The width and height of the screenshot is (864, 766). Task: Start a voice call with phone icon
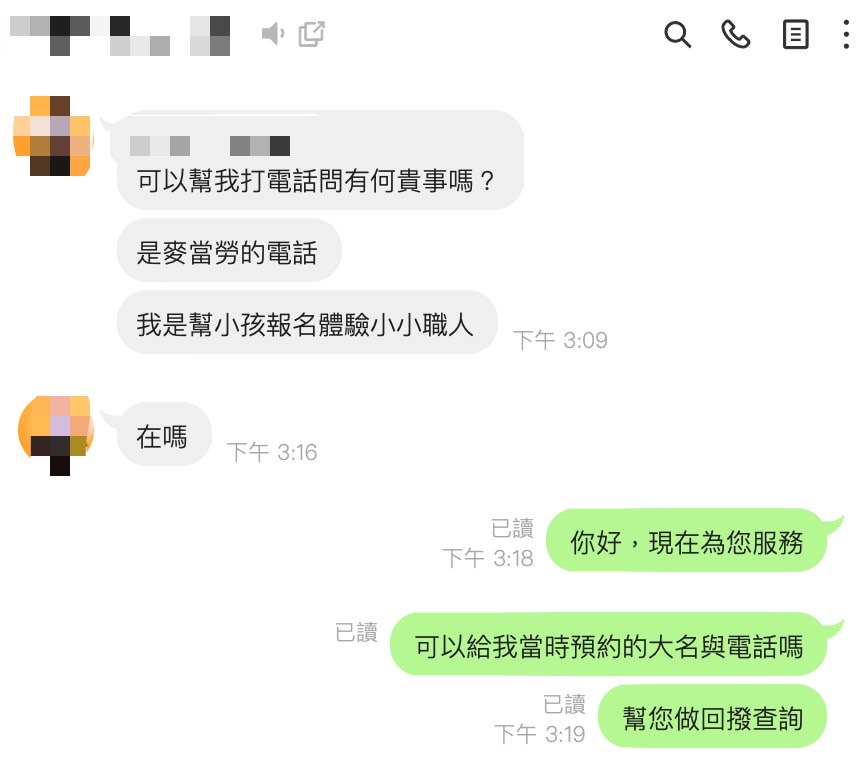(x=736, y=35)
